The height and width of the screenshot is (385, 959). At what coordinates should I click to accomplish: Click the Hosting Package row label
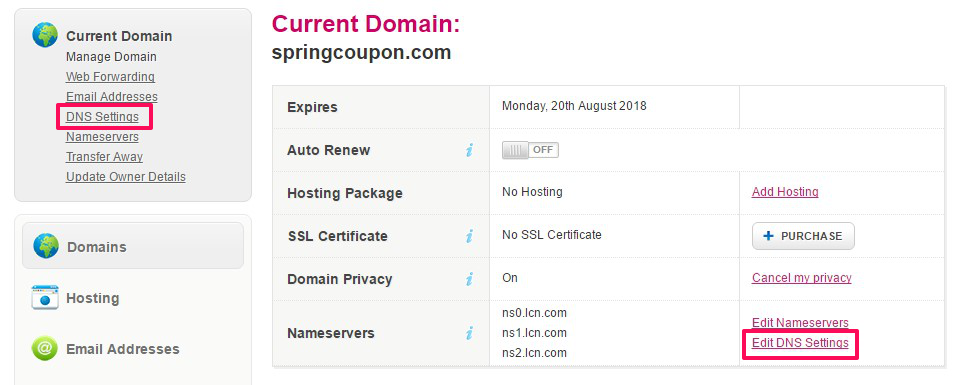click(x=345, y=193)
